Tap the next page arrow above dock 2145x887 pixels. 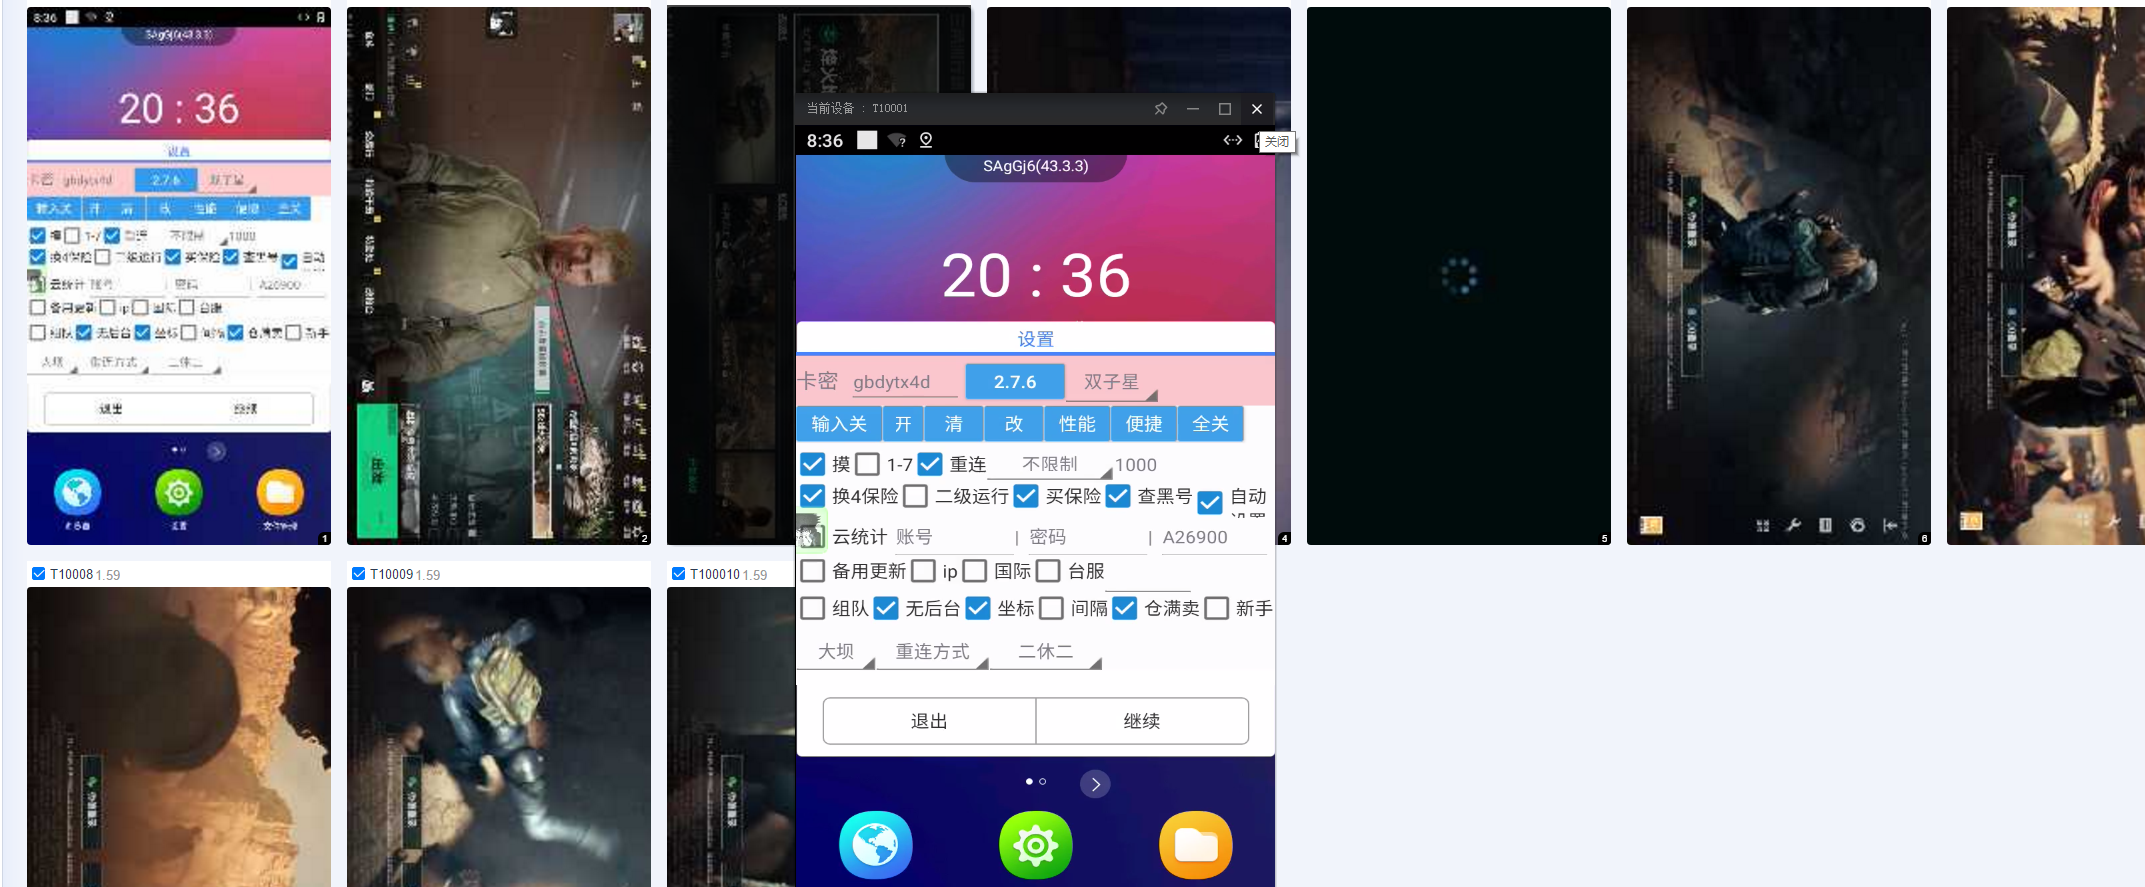tap(1095, 784)
